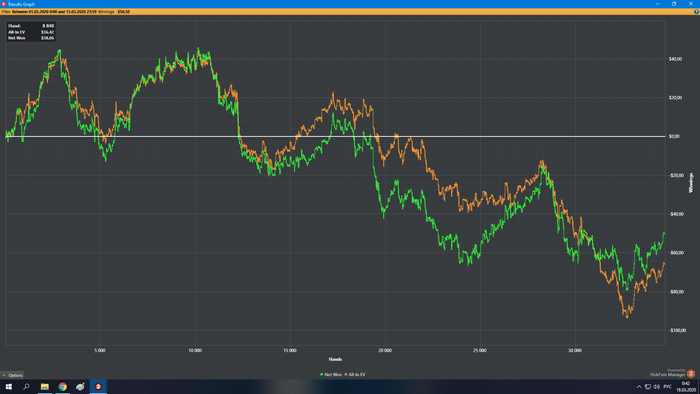Open the taskbar clock and date
Viewport: 700px width, 394px height.
[x=686, y=386]
